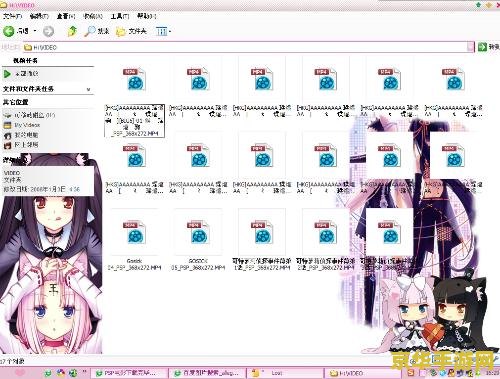Open the 工具(T) menu
Image resolution: width=500 pixels, height=379 pixels.
click(120, 16)
